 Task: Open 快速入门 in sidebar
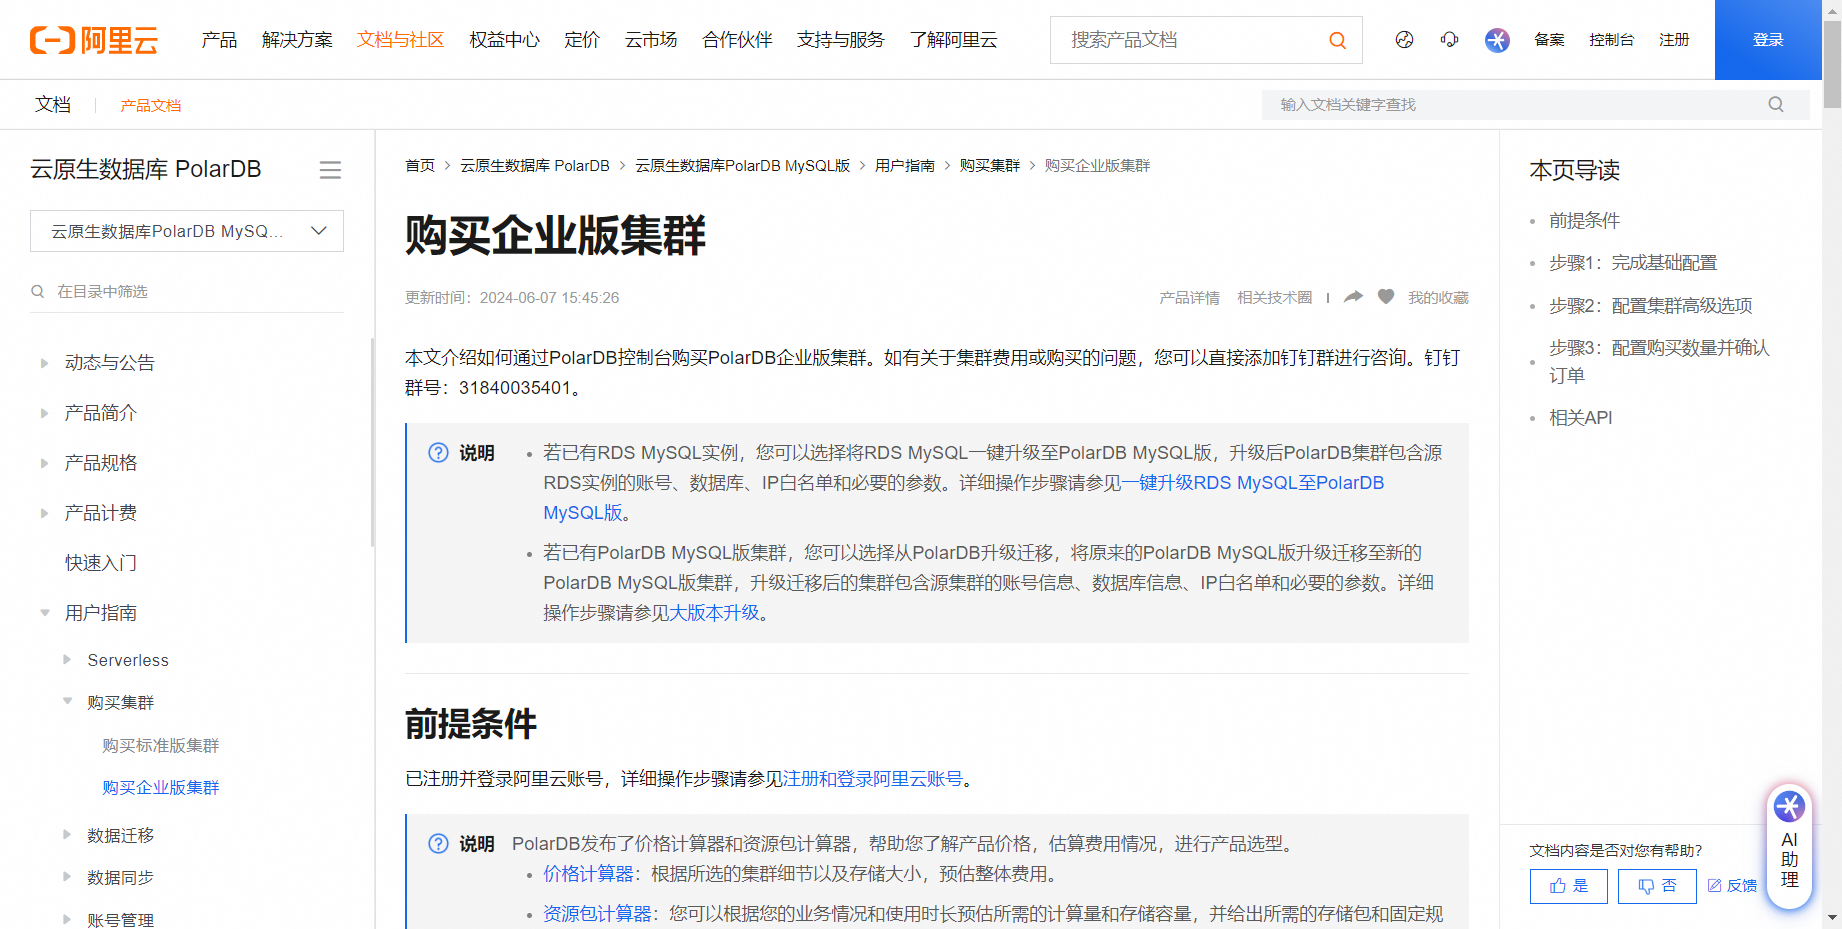[101, 563]
